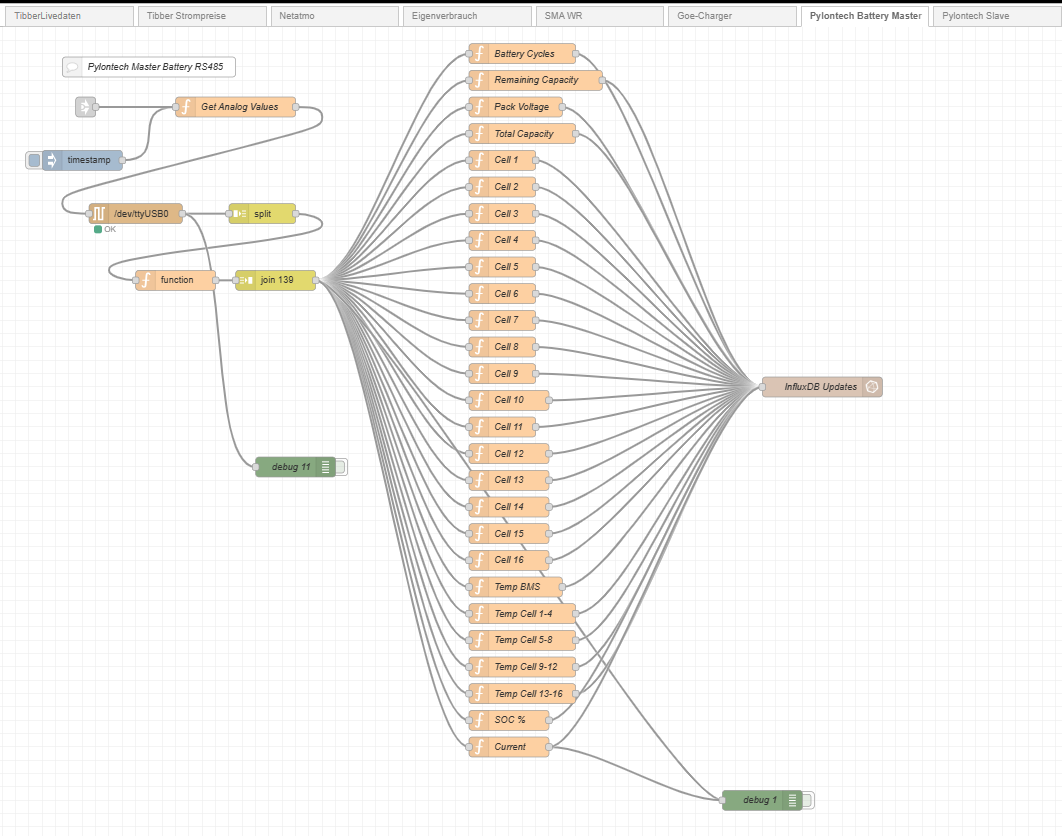Click the InfluxDB Updates node icon
The image size is (1062, 836).
pos(872,387)
